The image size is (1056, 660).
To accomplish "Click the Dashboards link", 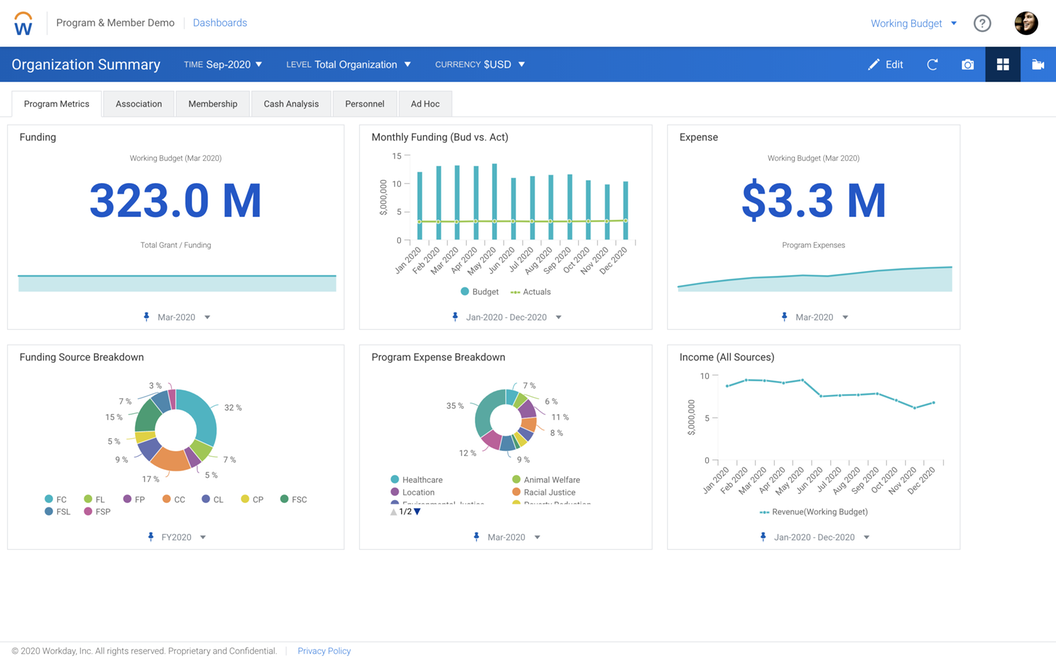I will click(219, 22).
